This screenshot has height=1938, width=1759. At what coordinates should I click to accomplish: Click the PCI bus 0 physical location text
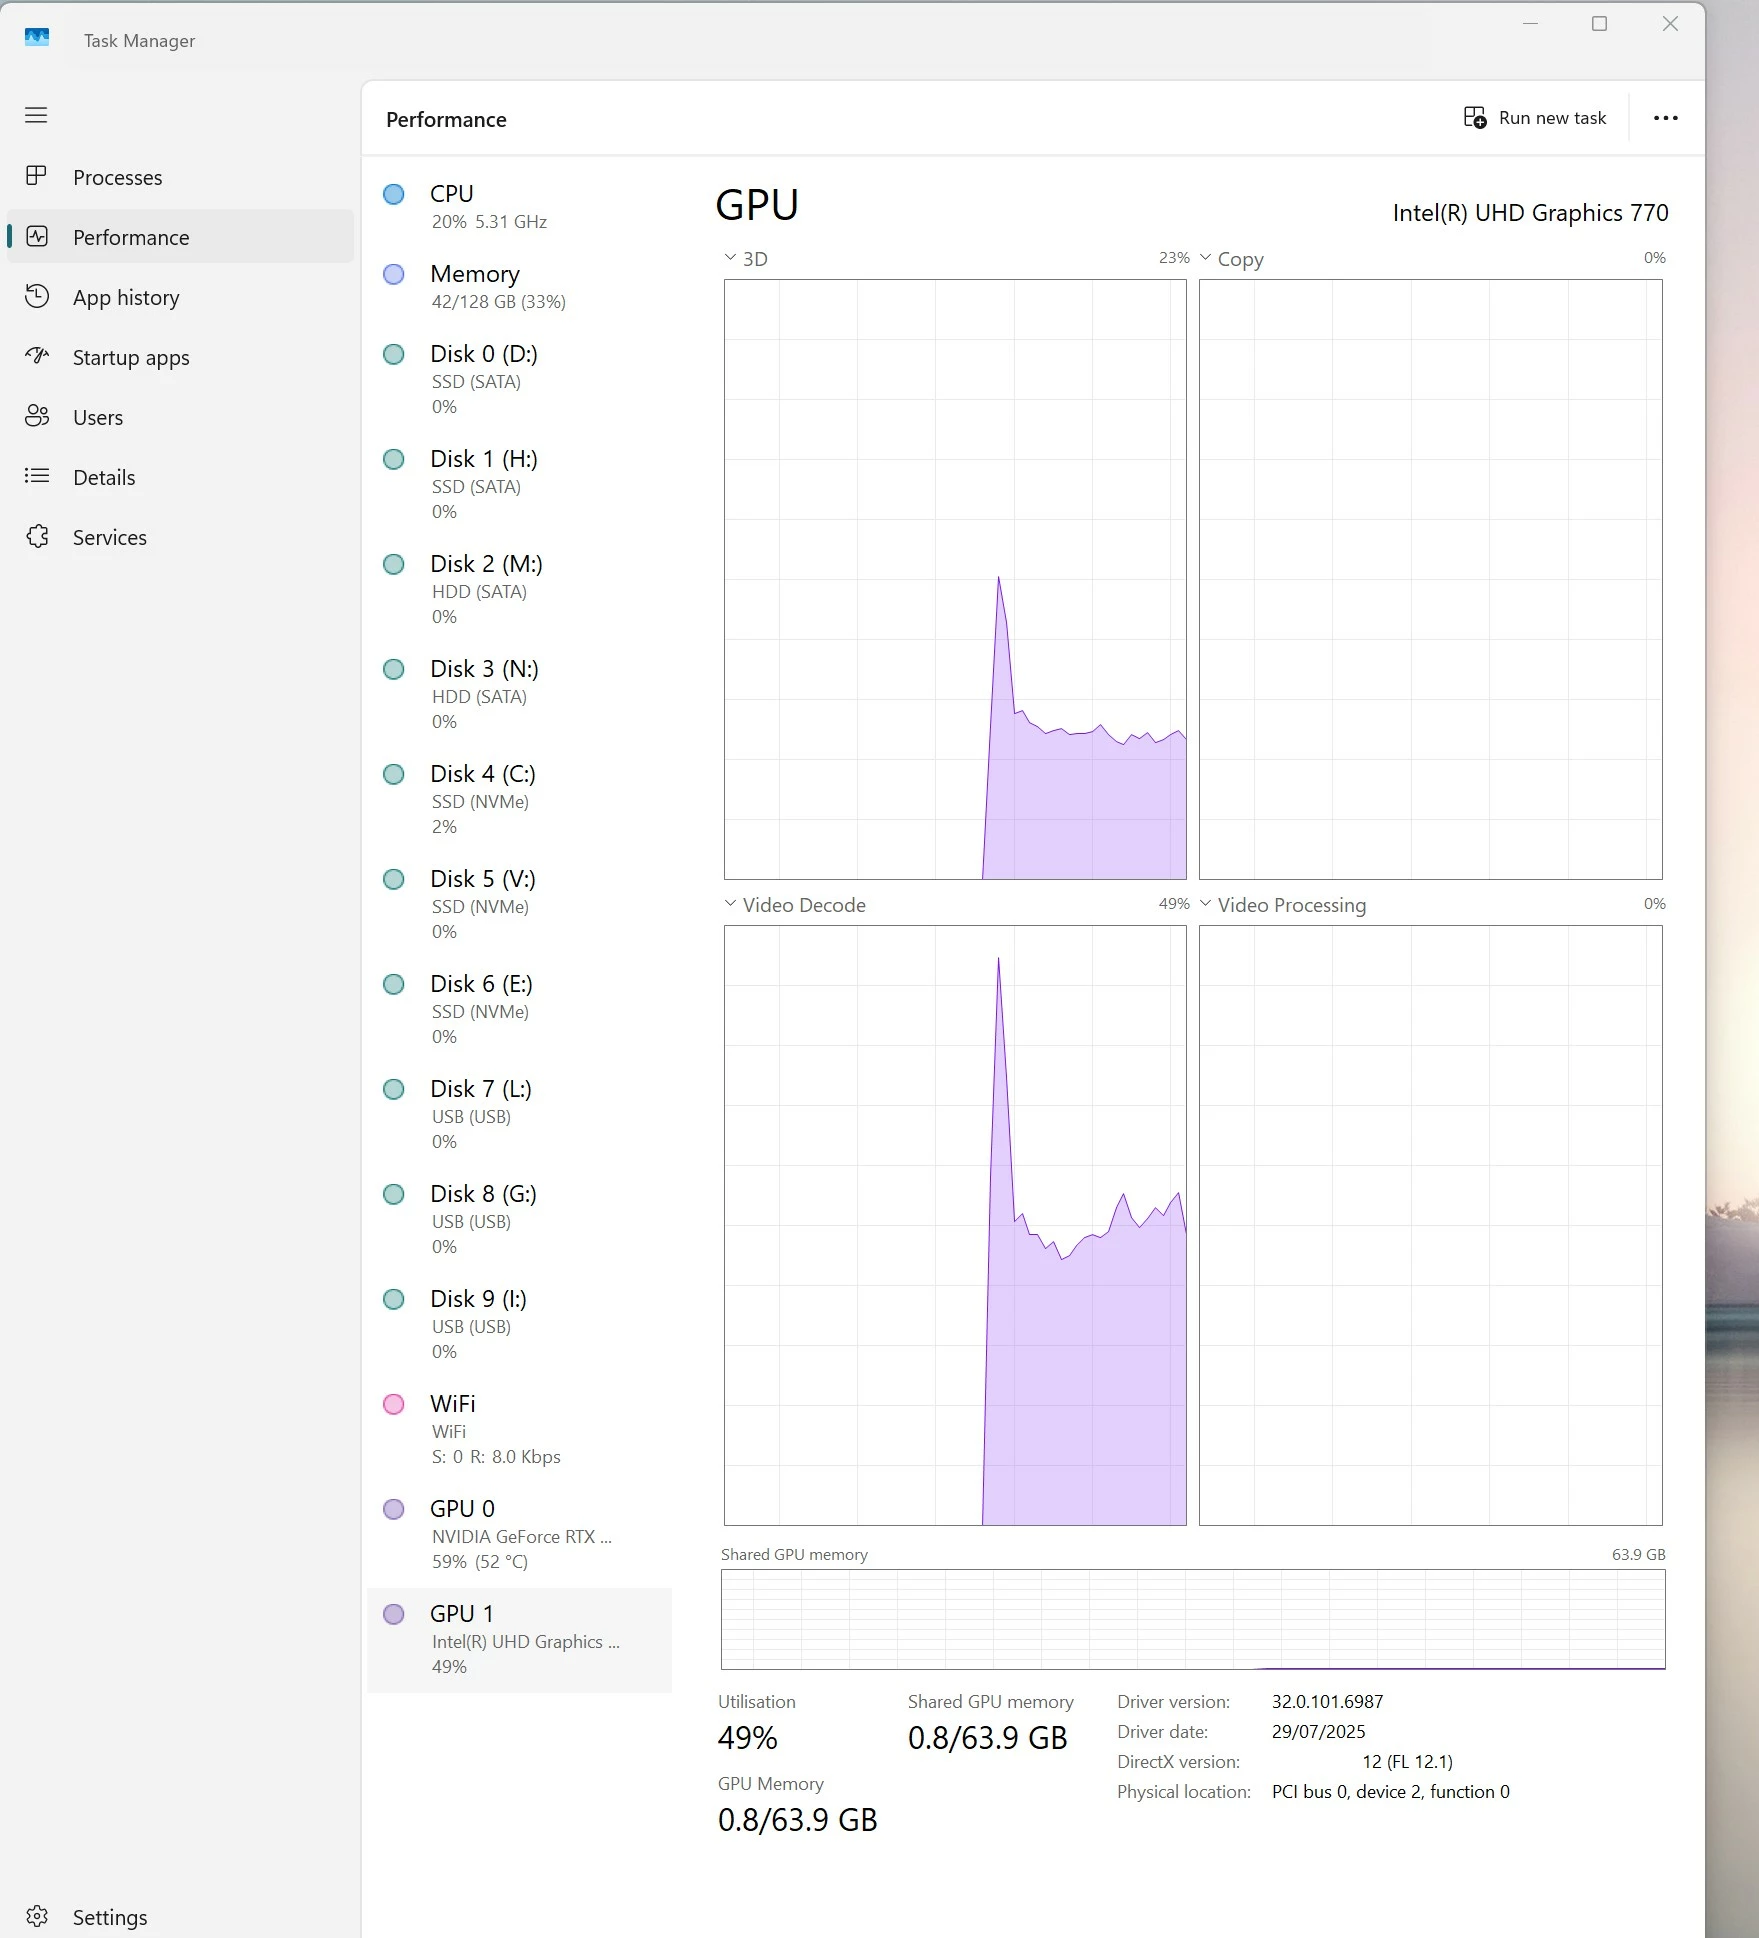click(1390, 1791)
